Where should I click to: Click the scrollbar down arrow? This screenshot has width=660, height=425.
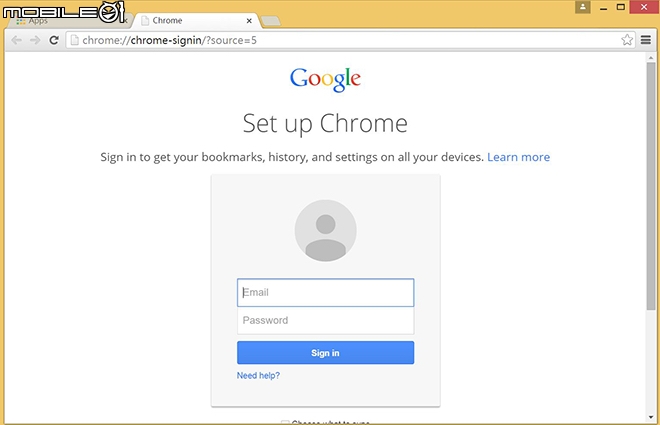[x=651, y=417]
